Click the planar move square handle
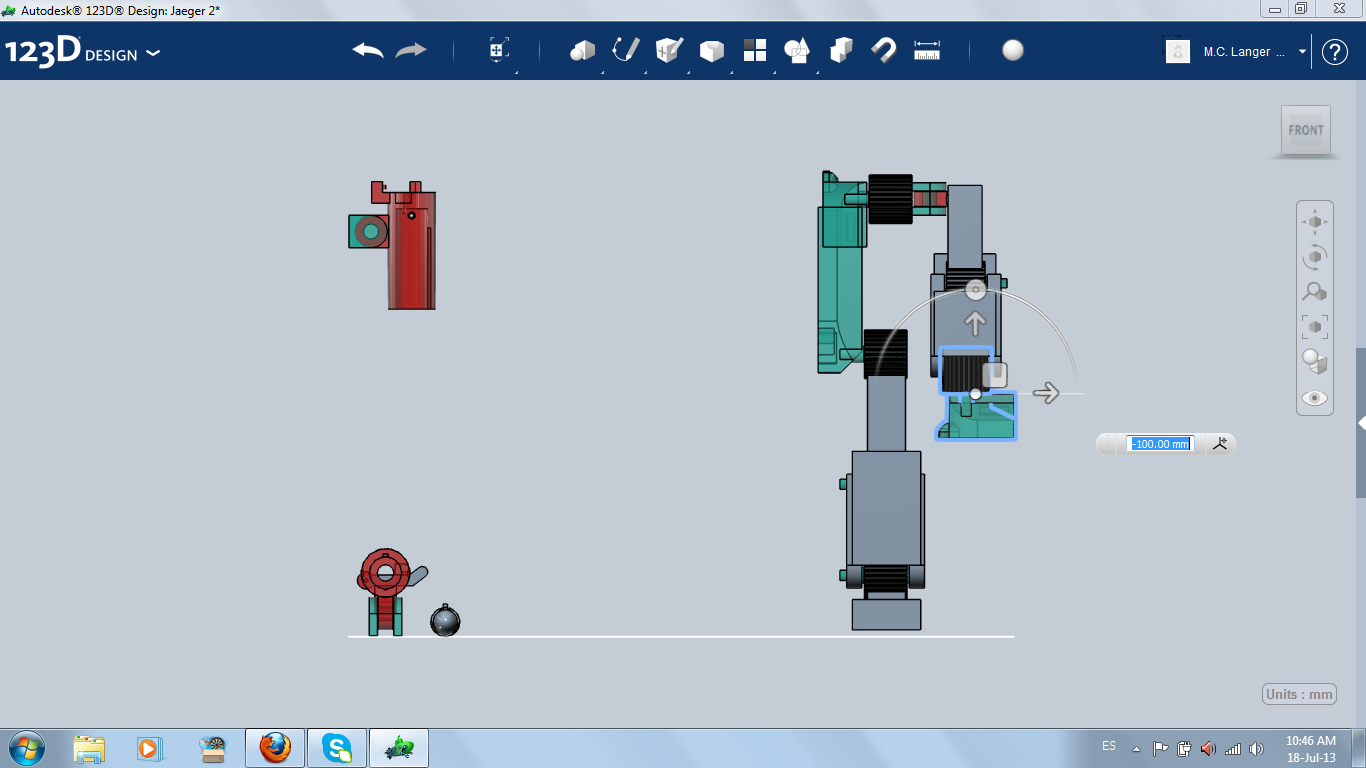Screen dimensions: 1366x768 [995, 375]
